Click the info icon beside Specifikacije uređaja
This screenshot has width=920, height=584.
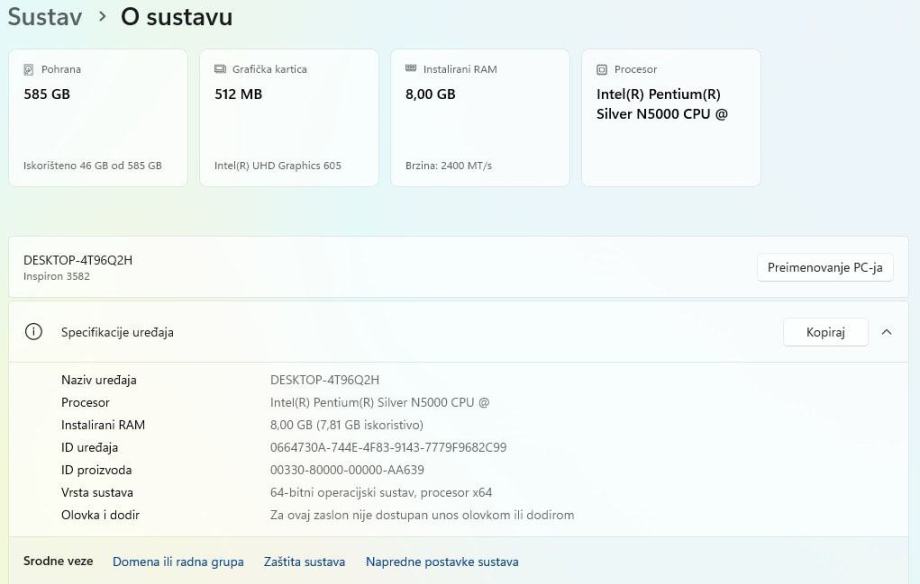33,332
